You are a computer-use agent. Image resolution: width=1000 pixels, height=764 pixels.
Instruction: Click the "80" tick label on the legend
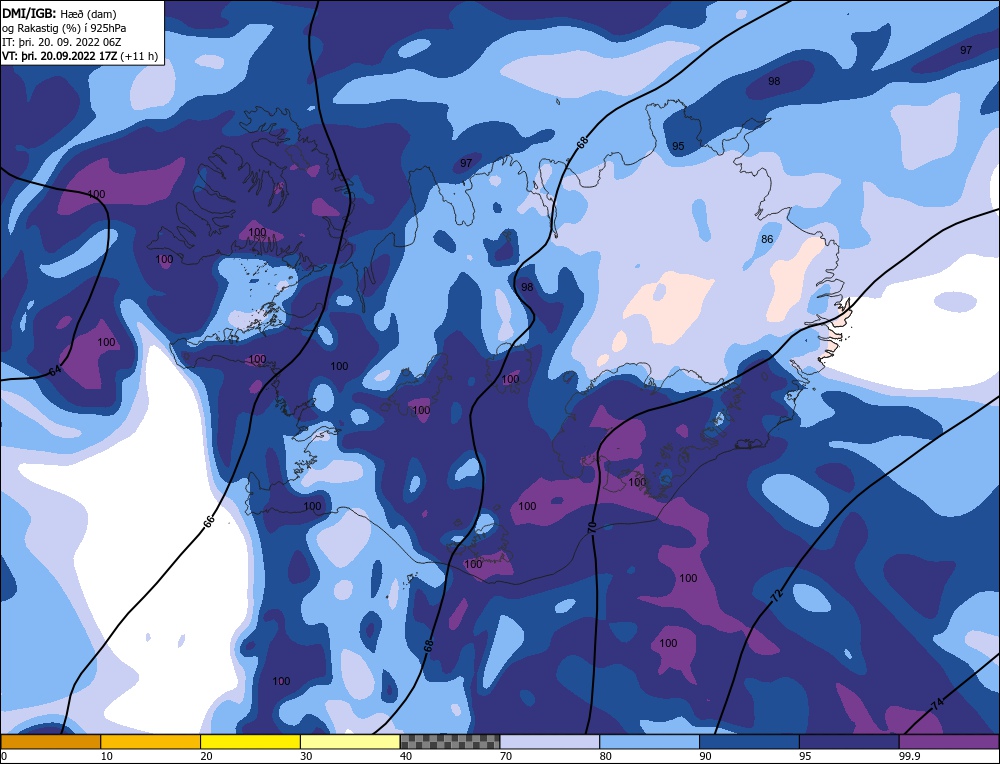tap(606, 756)
